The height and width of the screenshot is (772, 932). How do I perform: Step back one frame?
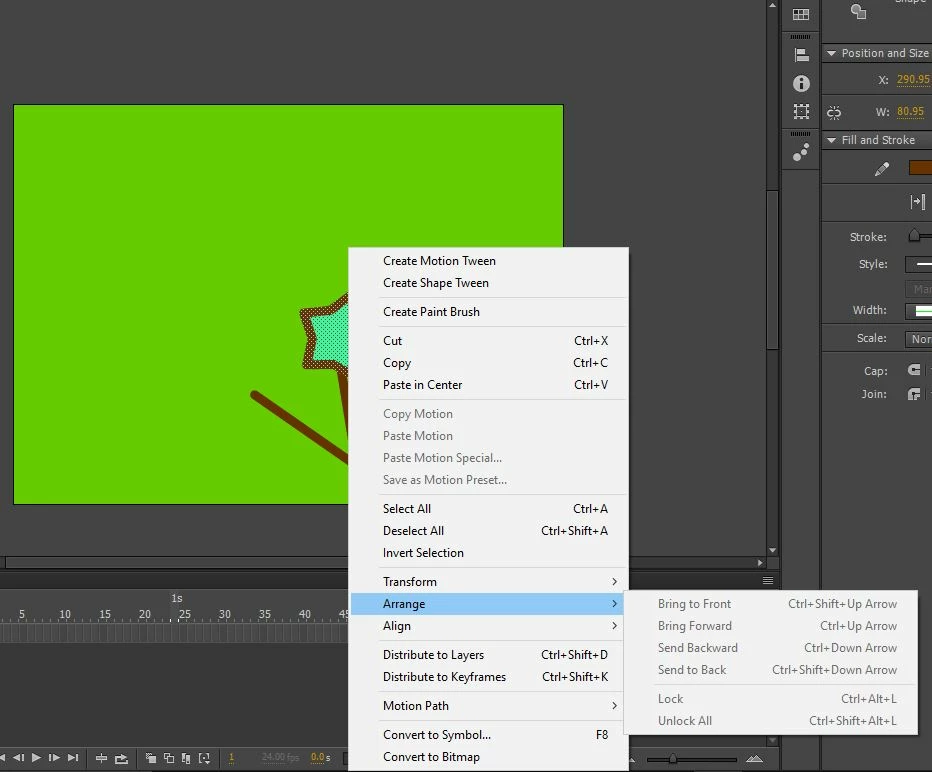coord(18,758)
